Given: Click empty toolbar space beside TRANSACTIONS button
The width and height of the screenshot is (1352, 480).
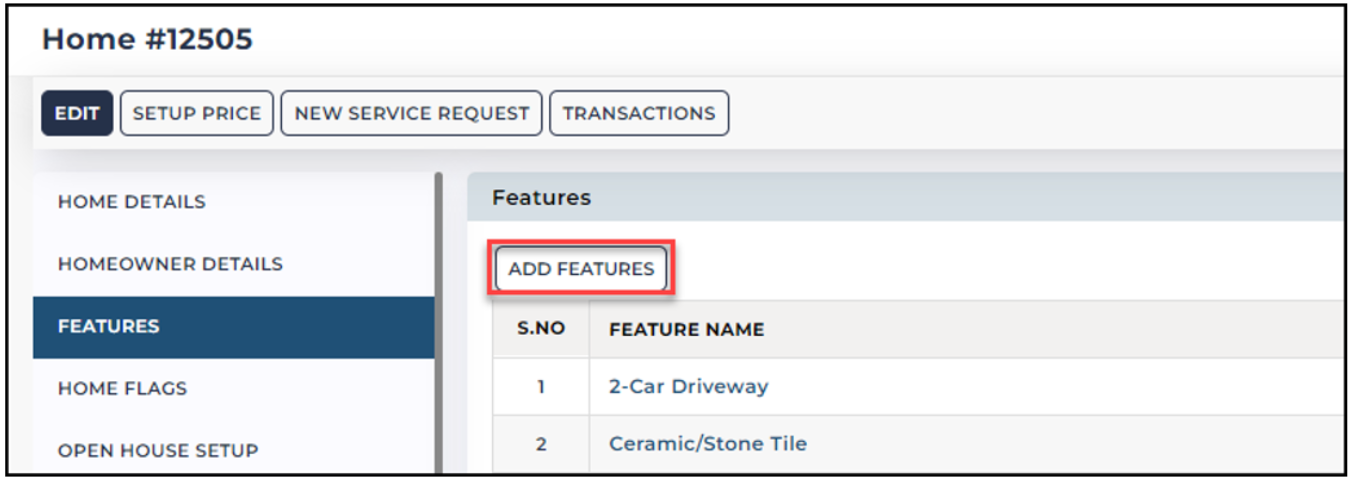Looking at the screenshot, I should coord(1035,113).
